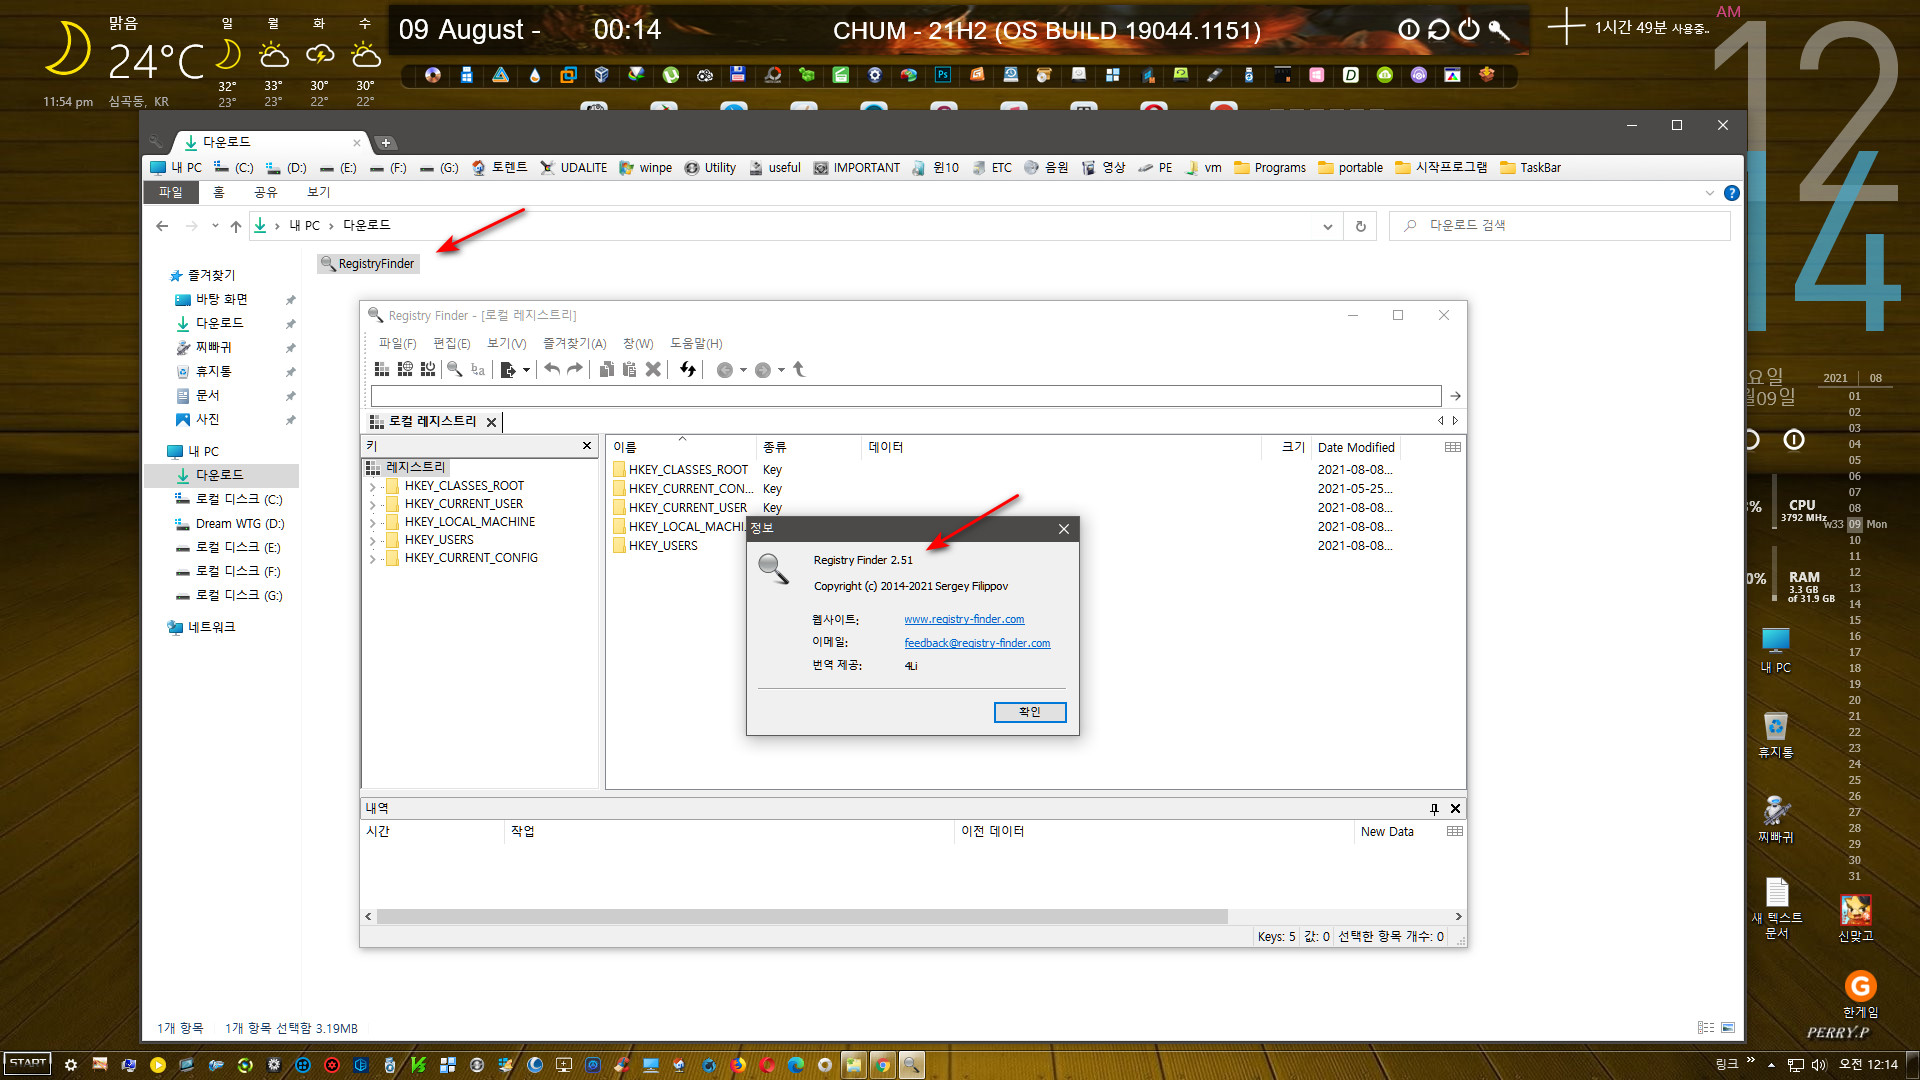Click the Forward navigation circle in Registry Finder
The width and height of the screenshot is (1920, 1080).
coord(763,370)
